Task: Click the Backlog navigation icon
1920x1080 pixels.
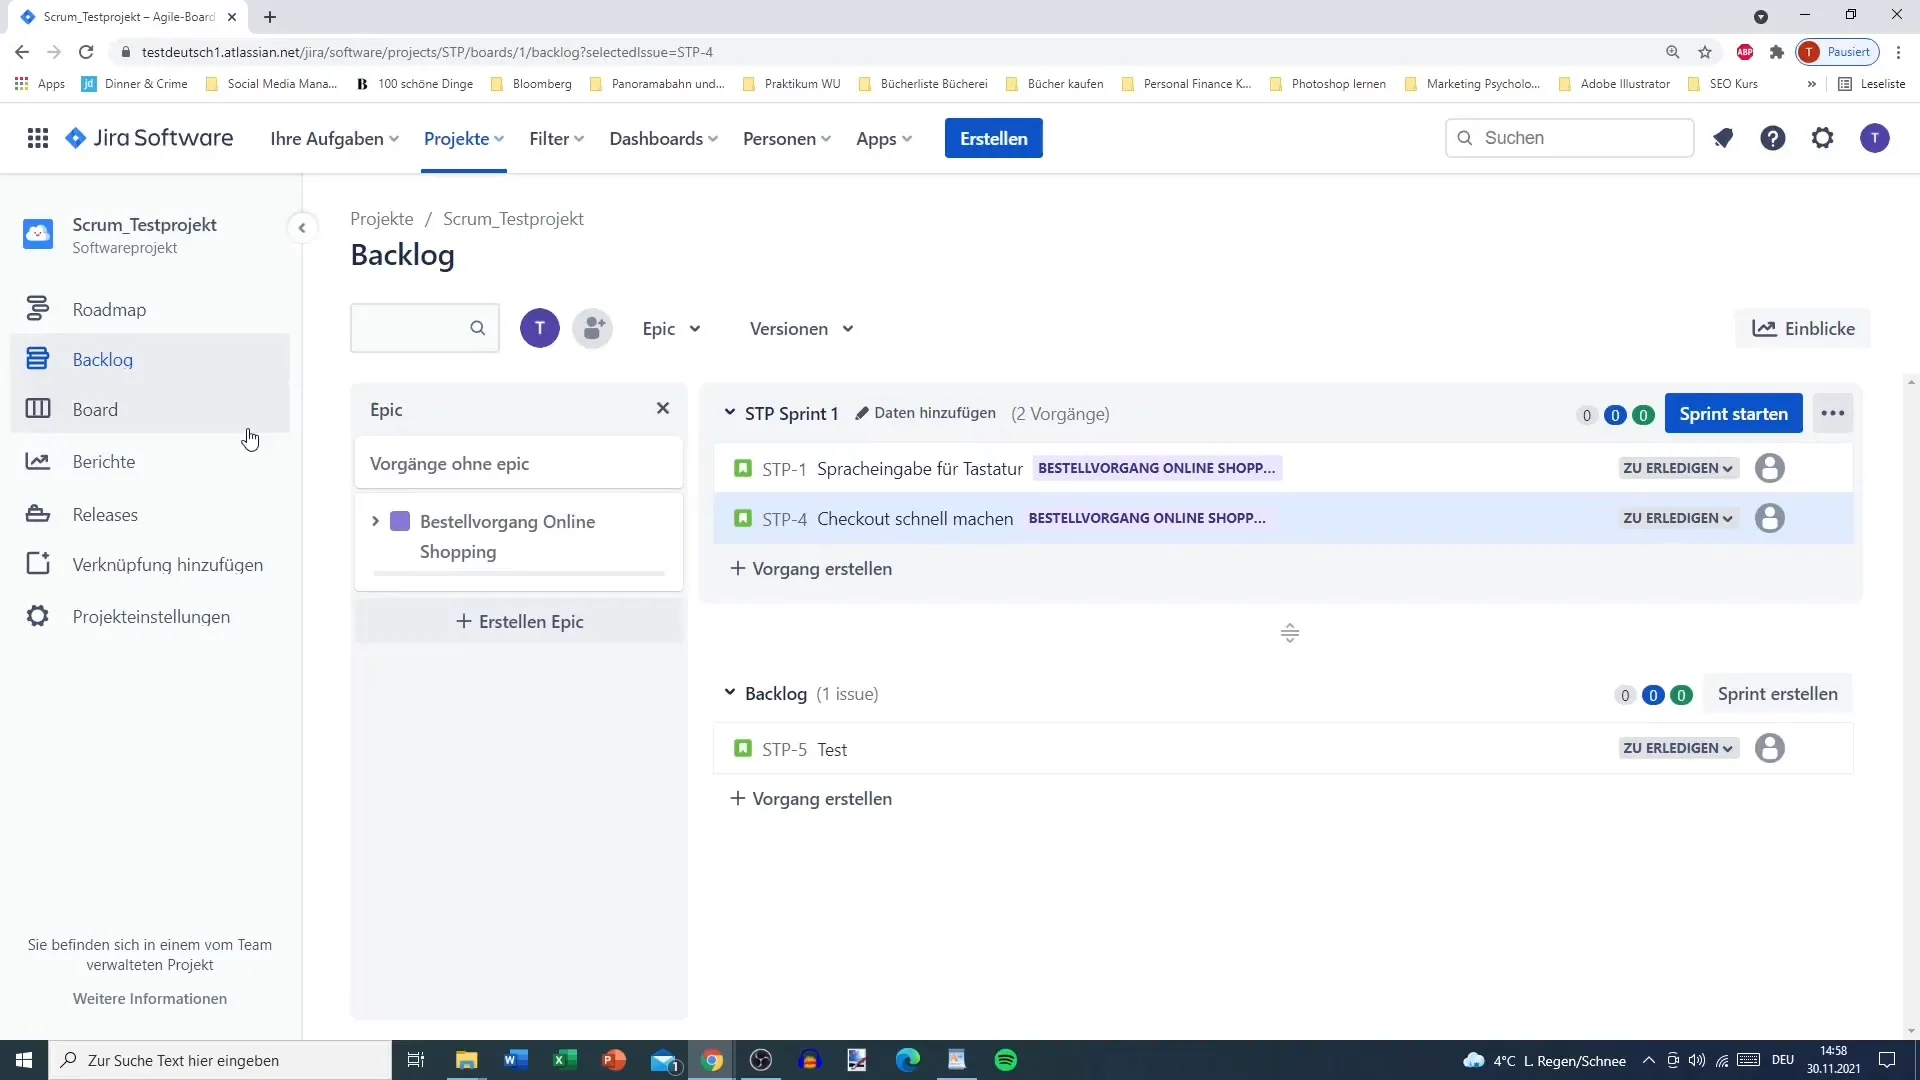Action: [36, 357]
